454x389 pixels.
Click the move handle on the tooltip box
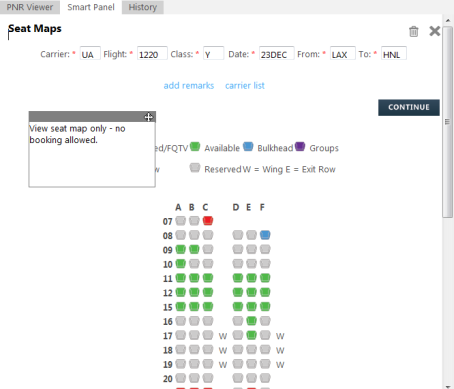pos(148,117)
